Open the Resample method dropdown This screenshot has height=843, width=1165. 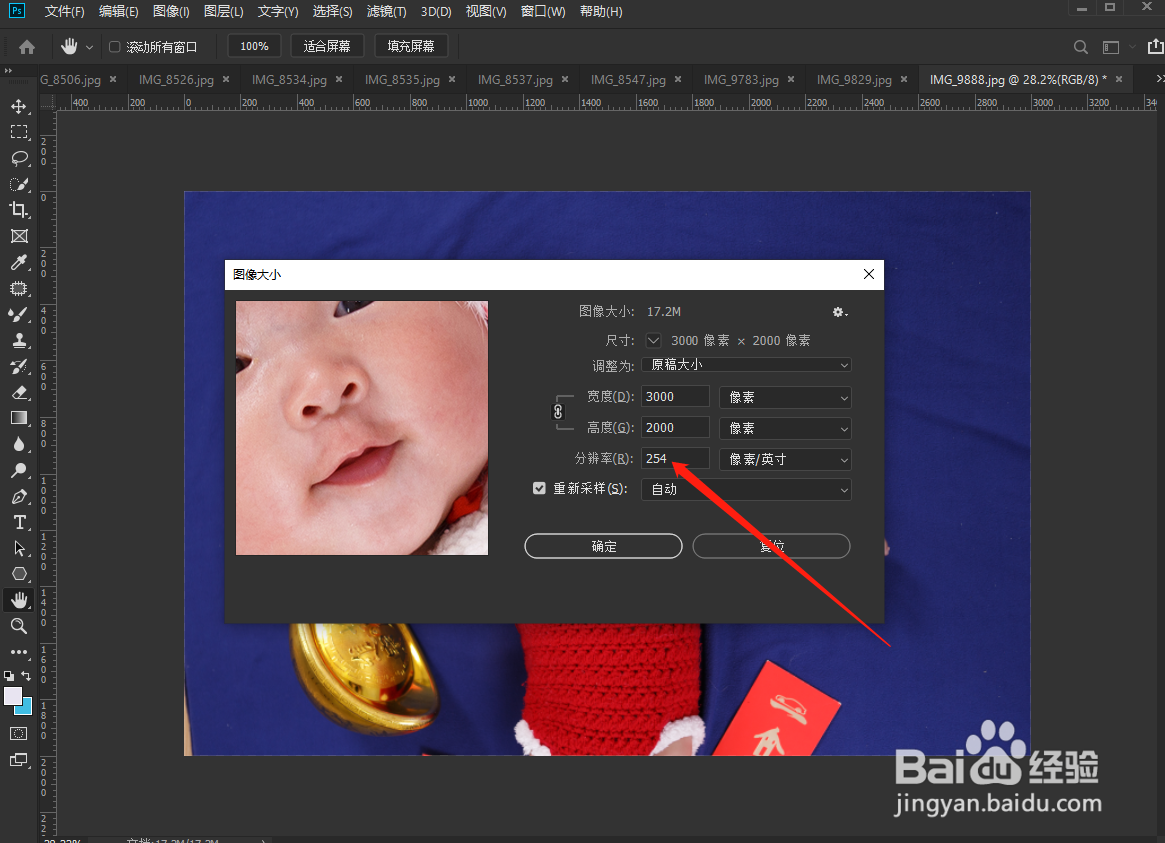click(x=746, y=489)
